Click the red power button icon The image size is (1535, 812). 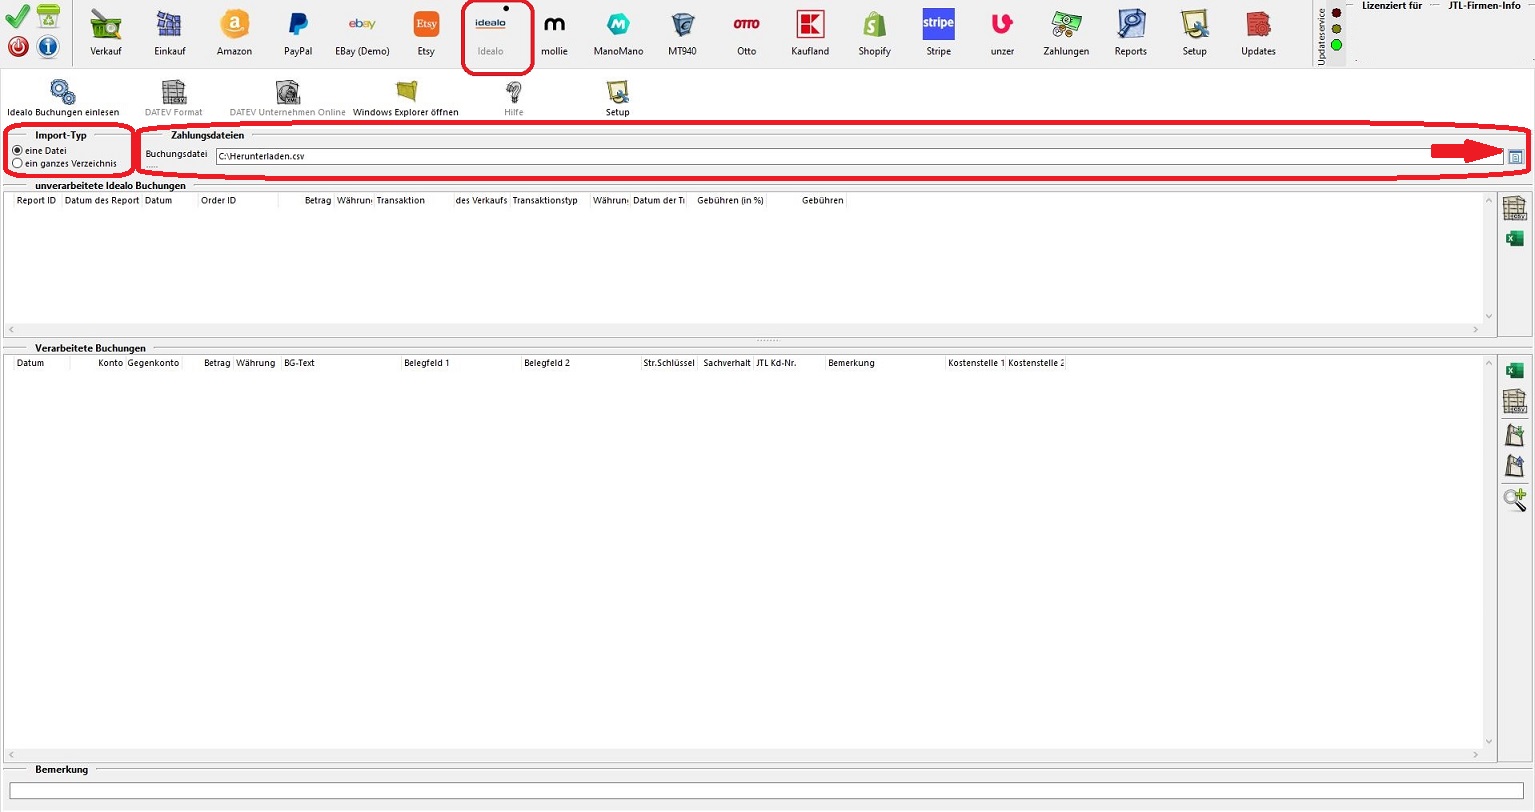click(18, 46)
